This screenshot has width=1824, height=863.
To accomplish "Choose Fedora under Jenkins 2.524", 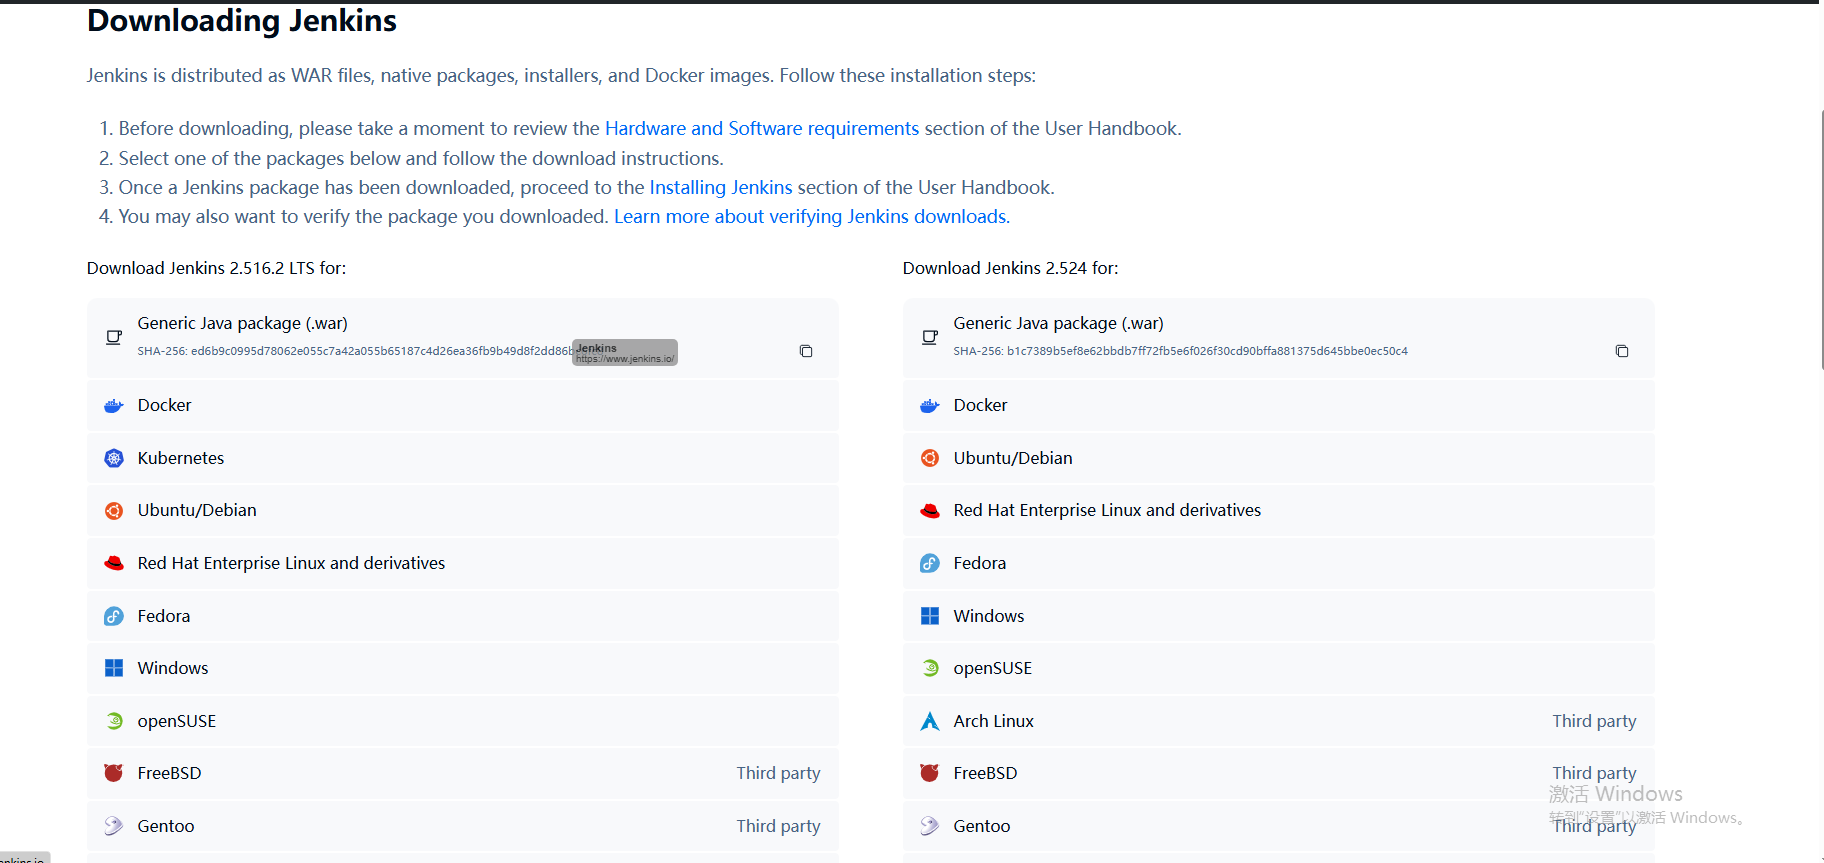I will [x=1279, y=563].
